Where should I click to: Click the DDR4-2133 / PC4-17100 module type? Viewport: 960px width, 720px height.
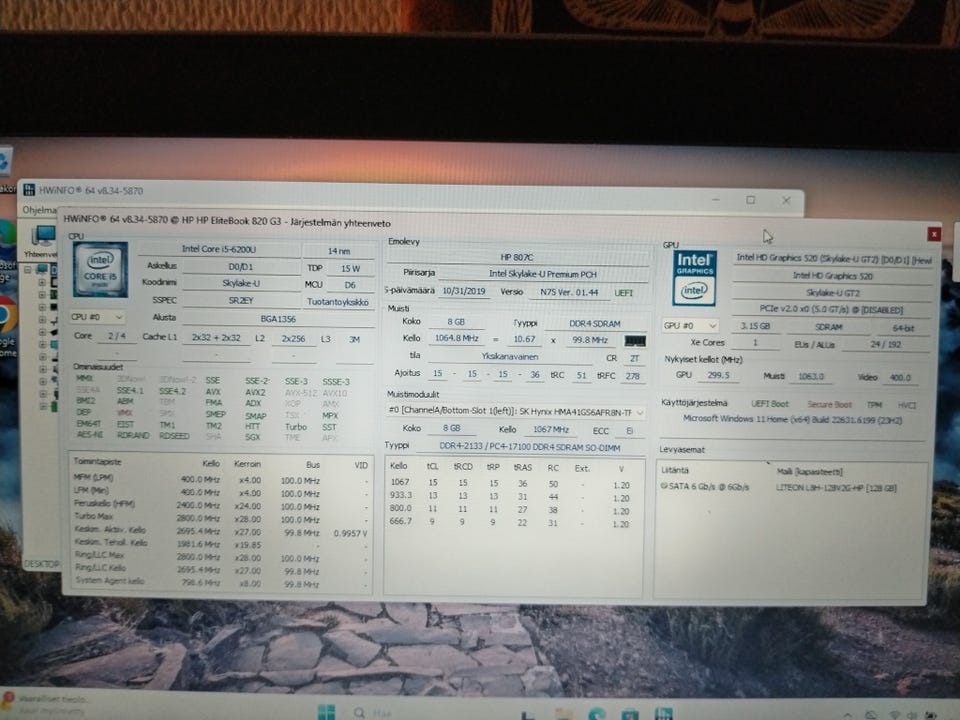[529, 448]
